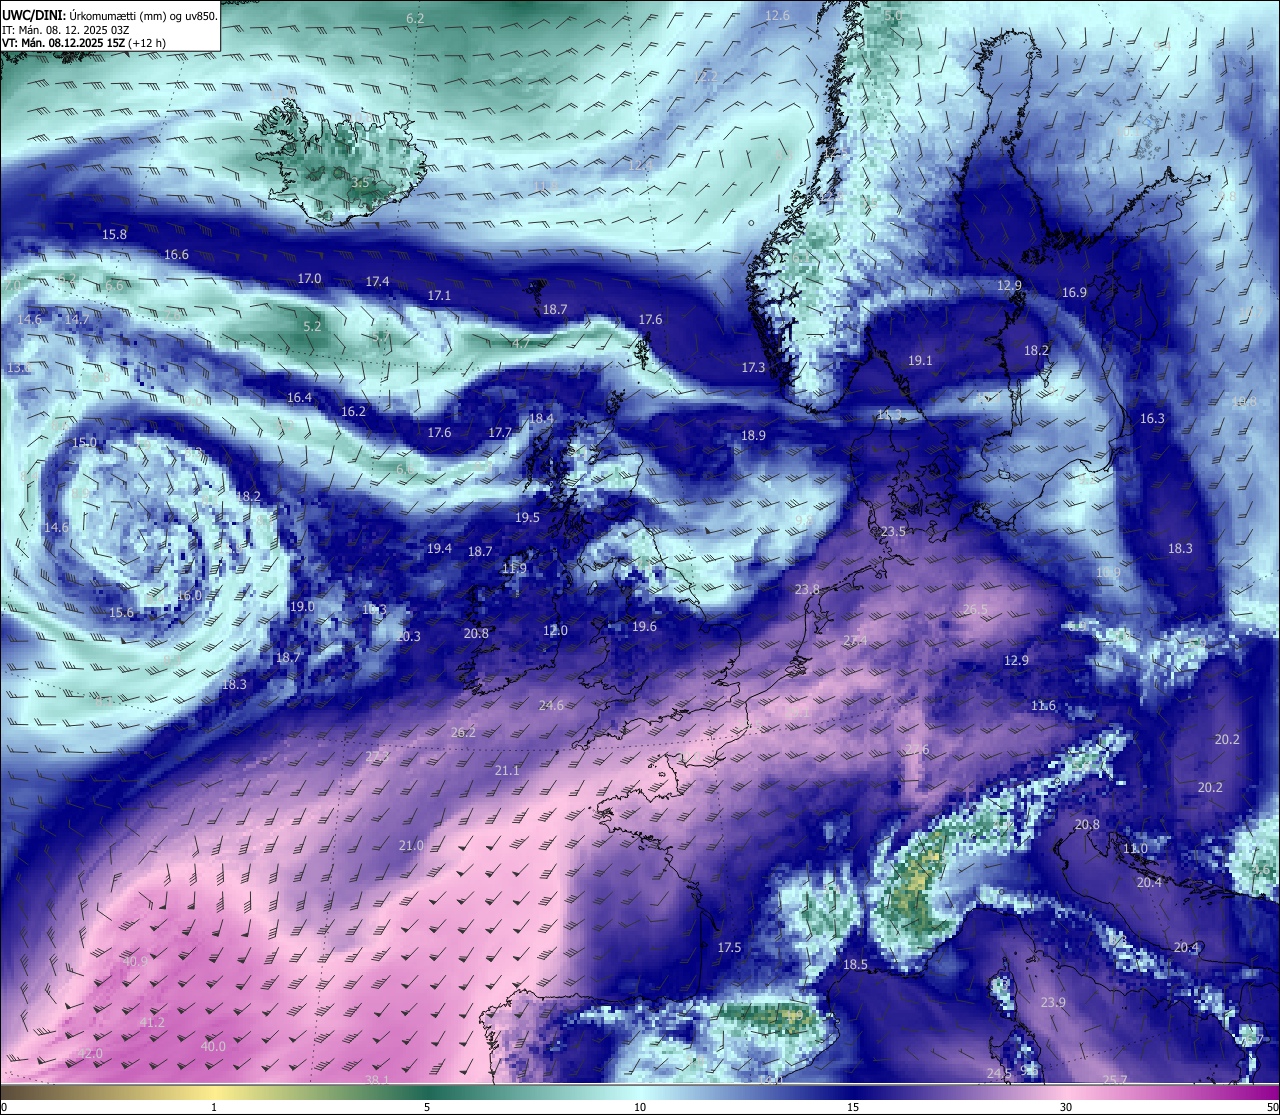
Task: Click the 24.6 value near Cornwall
Action: point(551,705)
